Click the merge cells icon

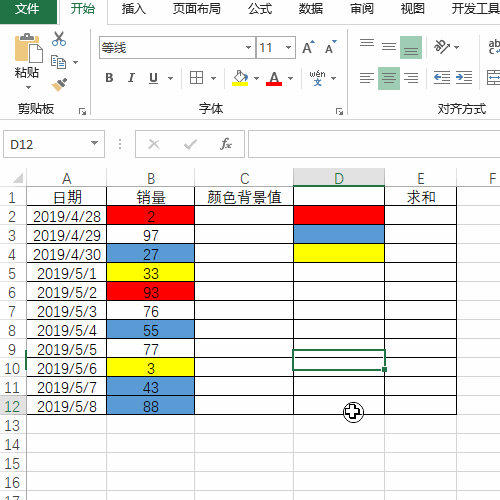tap(493, 78)
